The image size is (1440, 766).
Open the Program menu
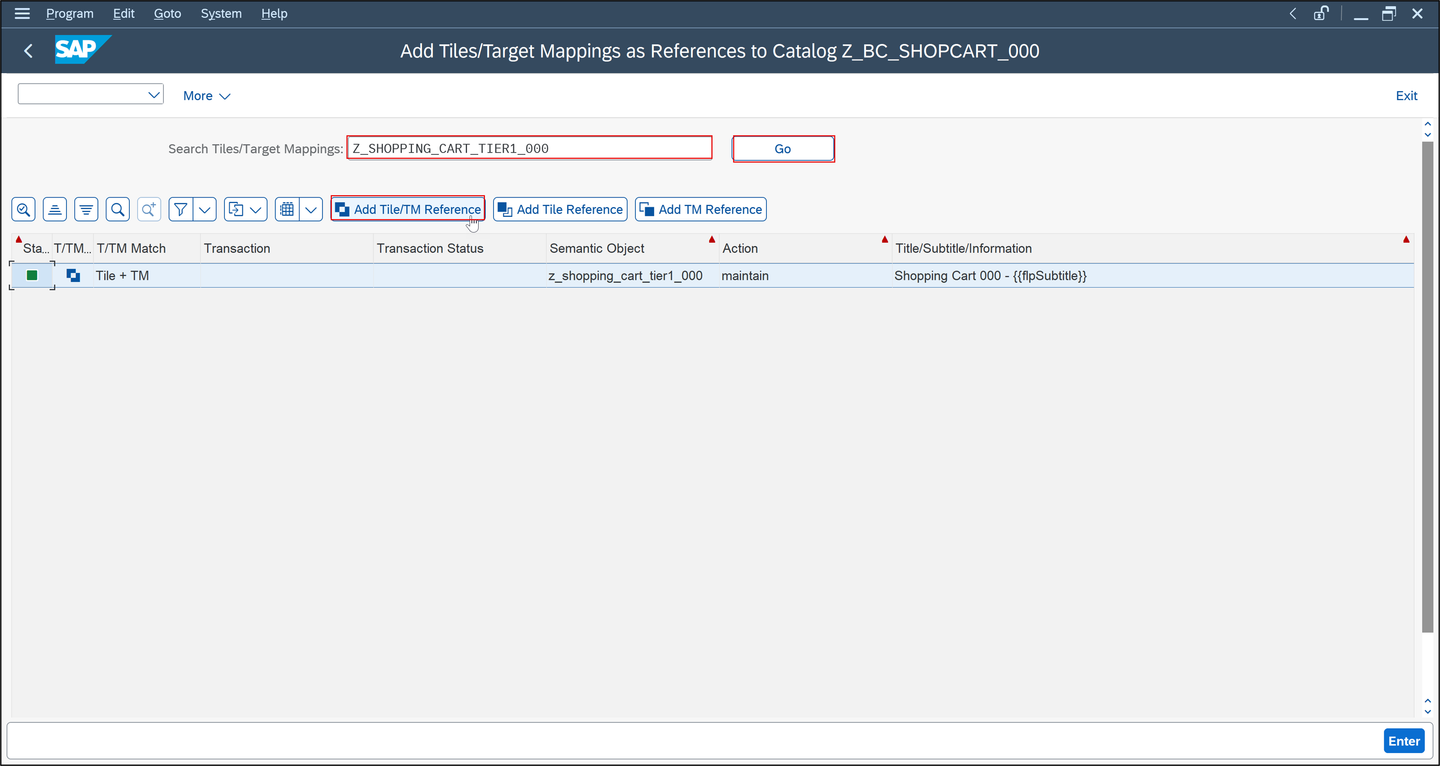(70, 14)
